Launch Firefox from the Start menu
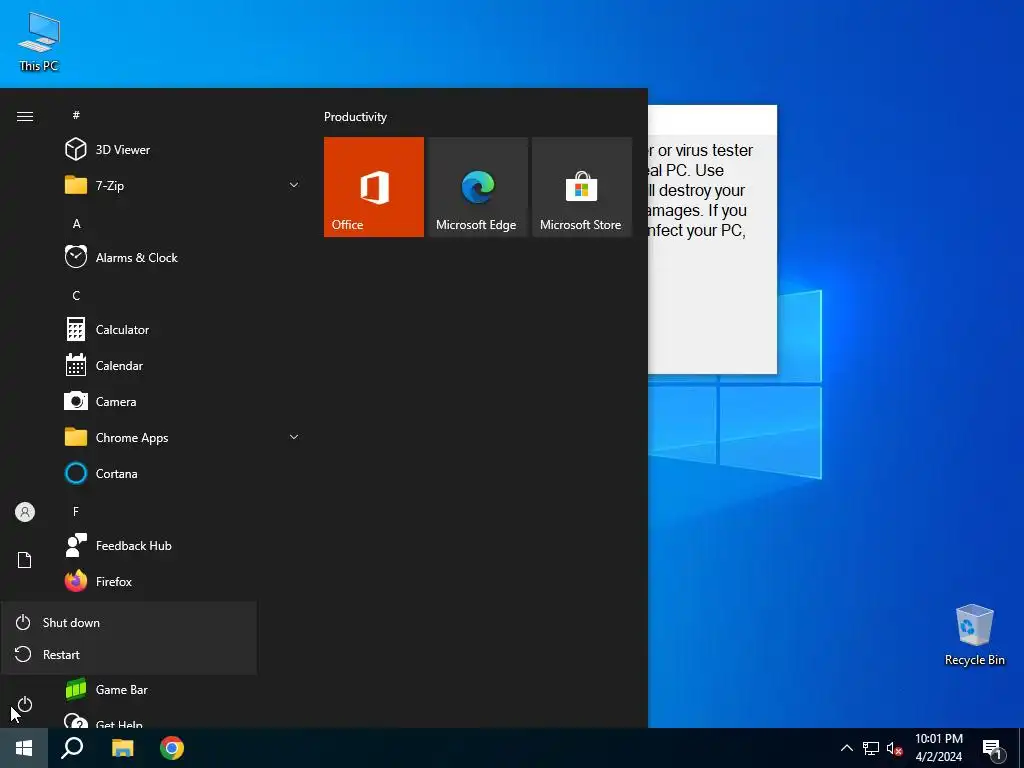This screenshot has height=768, width=1024. pos(182,581)
